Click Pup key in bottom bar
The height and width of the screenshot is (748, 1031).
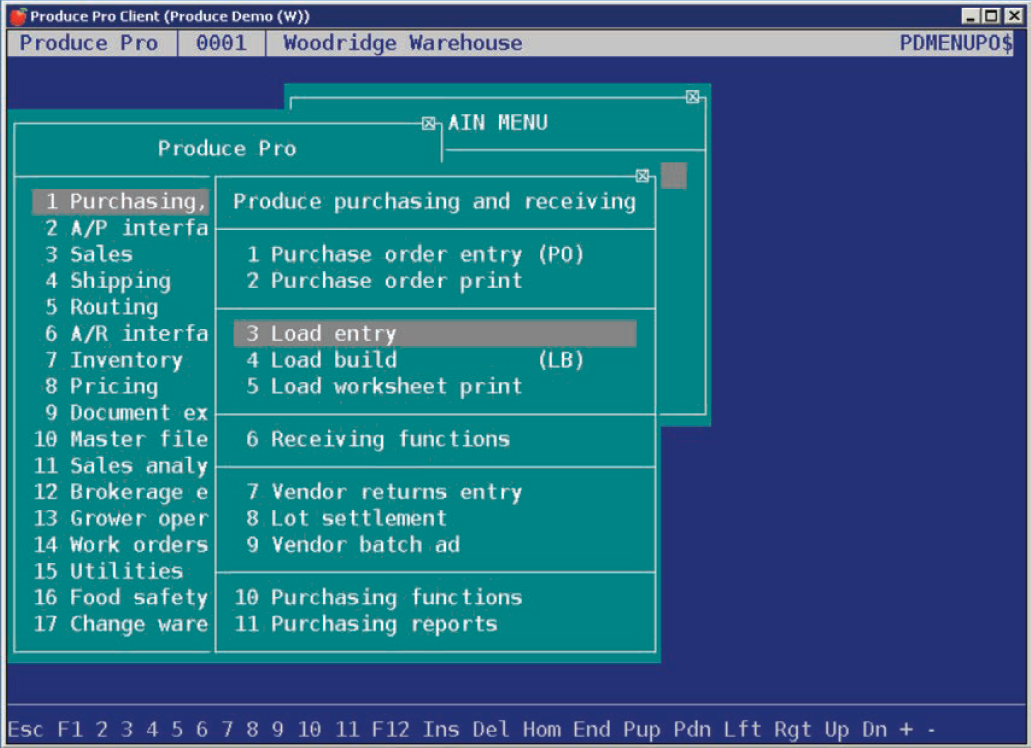pyautogui.click(x=642, y=729)
